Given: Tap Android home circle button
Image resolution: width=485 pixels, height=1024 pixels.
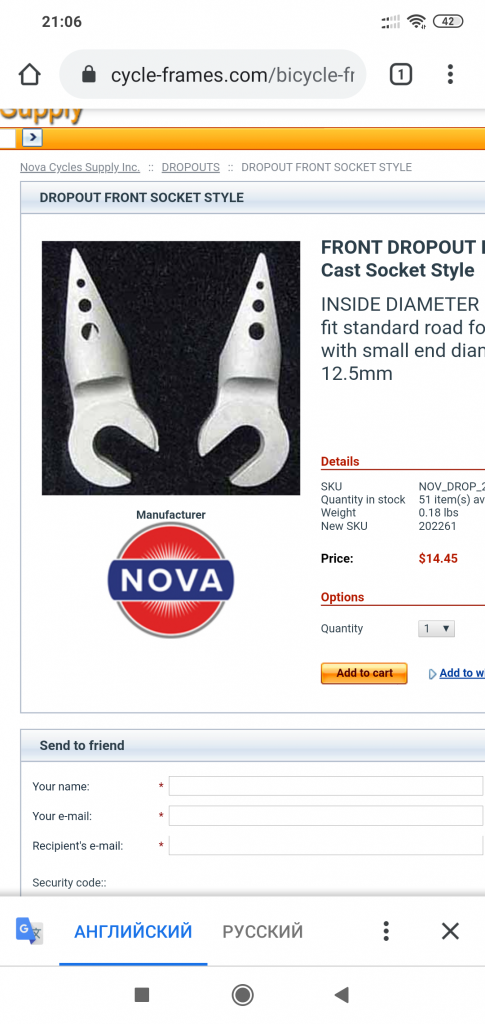Looking at the screenshot, I should pos(243,995).
